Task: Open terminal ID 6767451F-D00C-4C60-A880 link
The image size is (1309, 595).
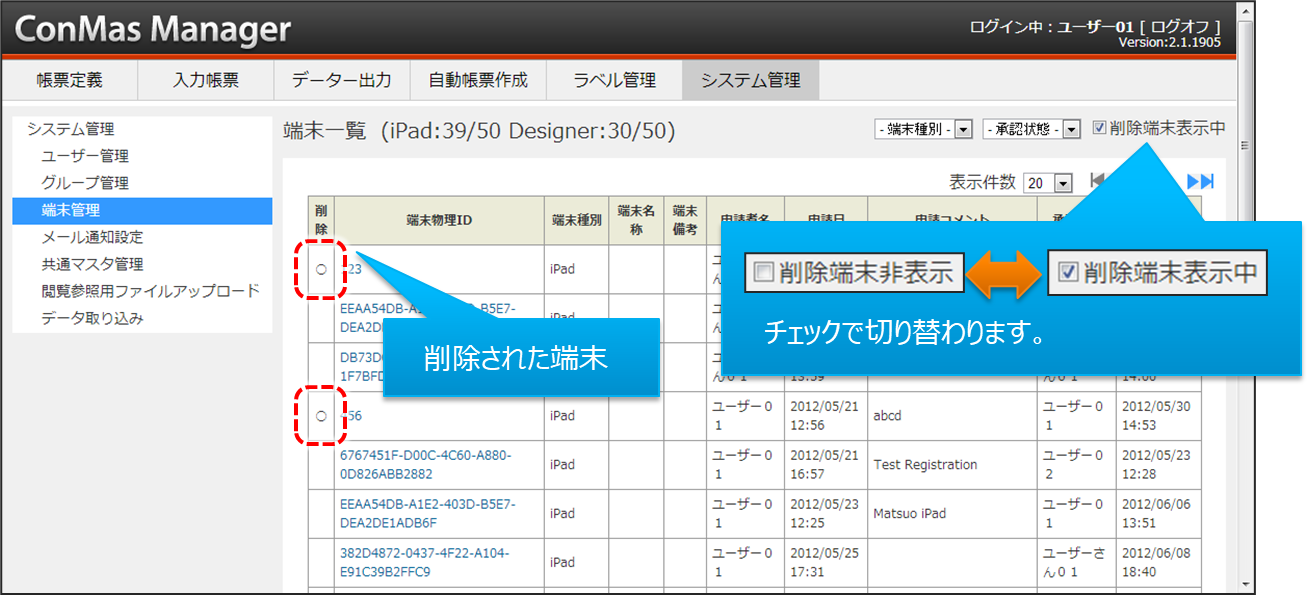Action: point(425,464)
